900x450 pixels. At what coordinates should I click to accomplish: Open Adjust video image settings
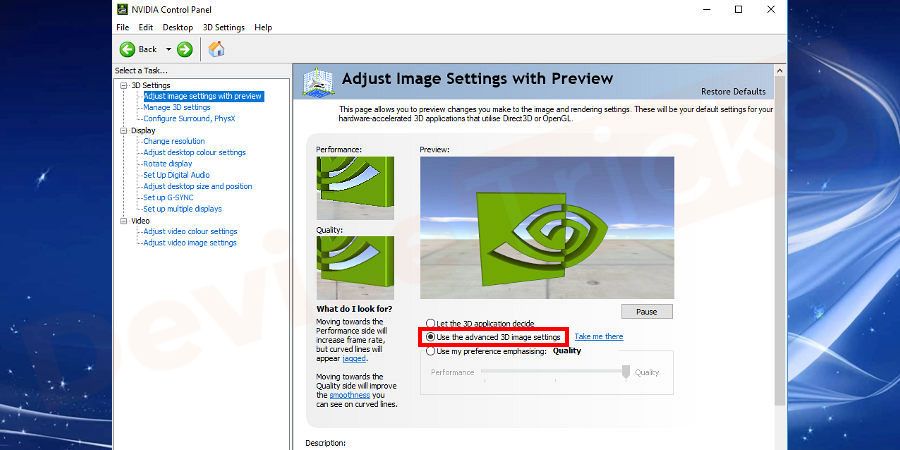point(190,243)
